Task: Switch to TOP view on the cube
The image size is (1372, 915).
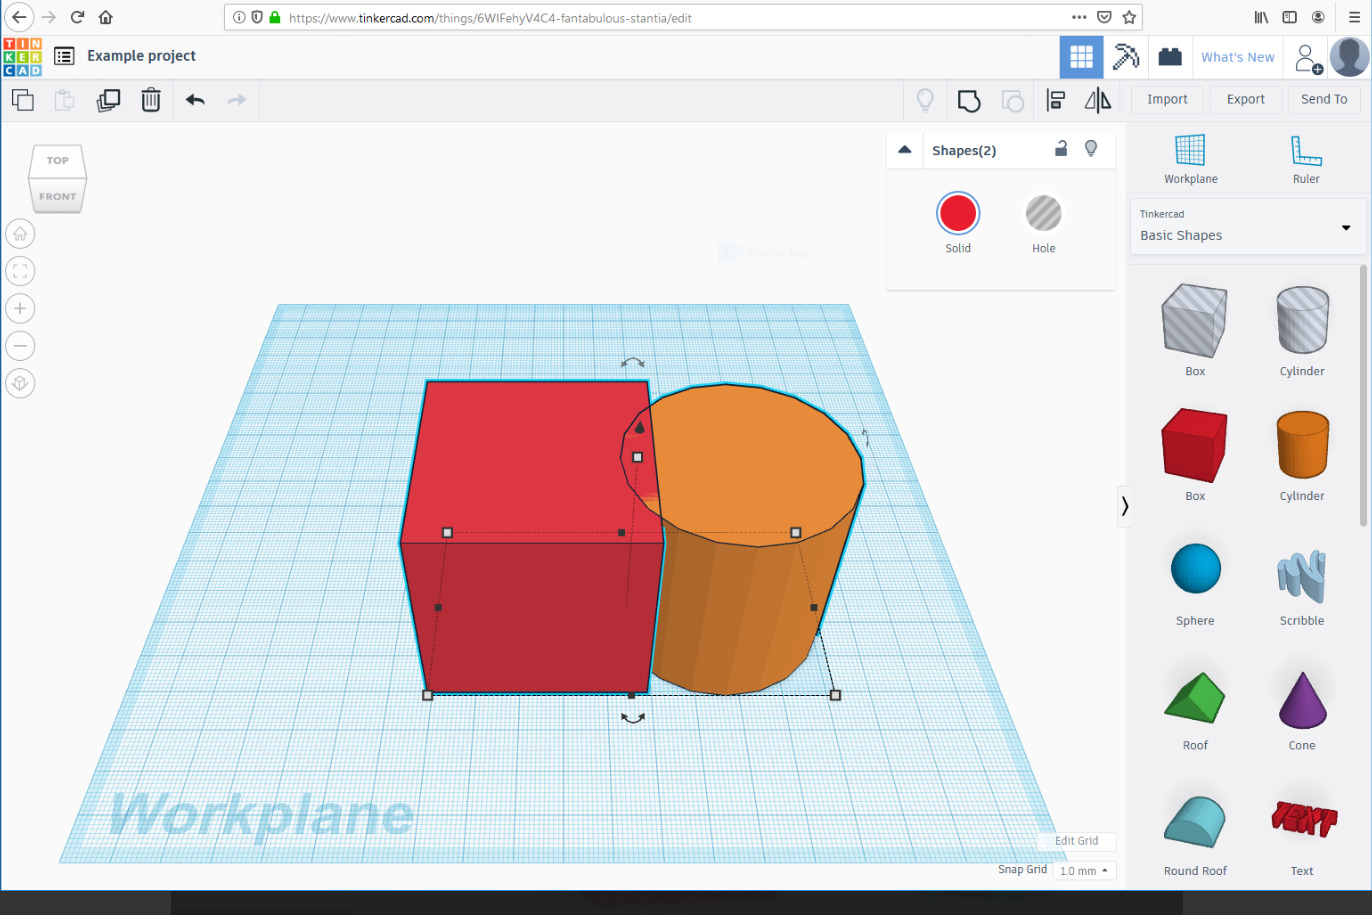Action: [x=57, y=160]
